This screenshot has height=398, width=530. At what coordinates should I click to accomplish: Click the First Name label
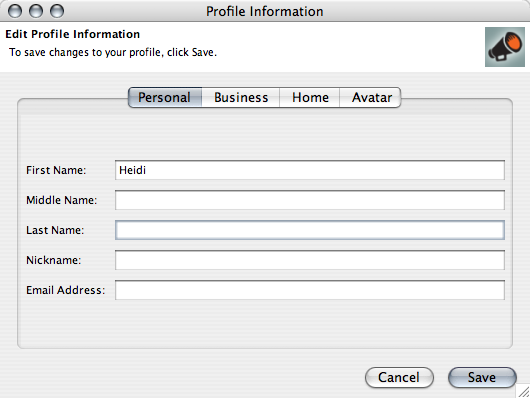click(x=56, y=170)
